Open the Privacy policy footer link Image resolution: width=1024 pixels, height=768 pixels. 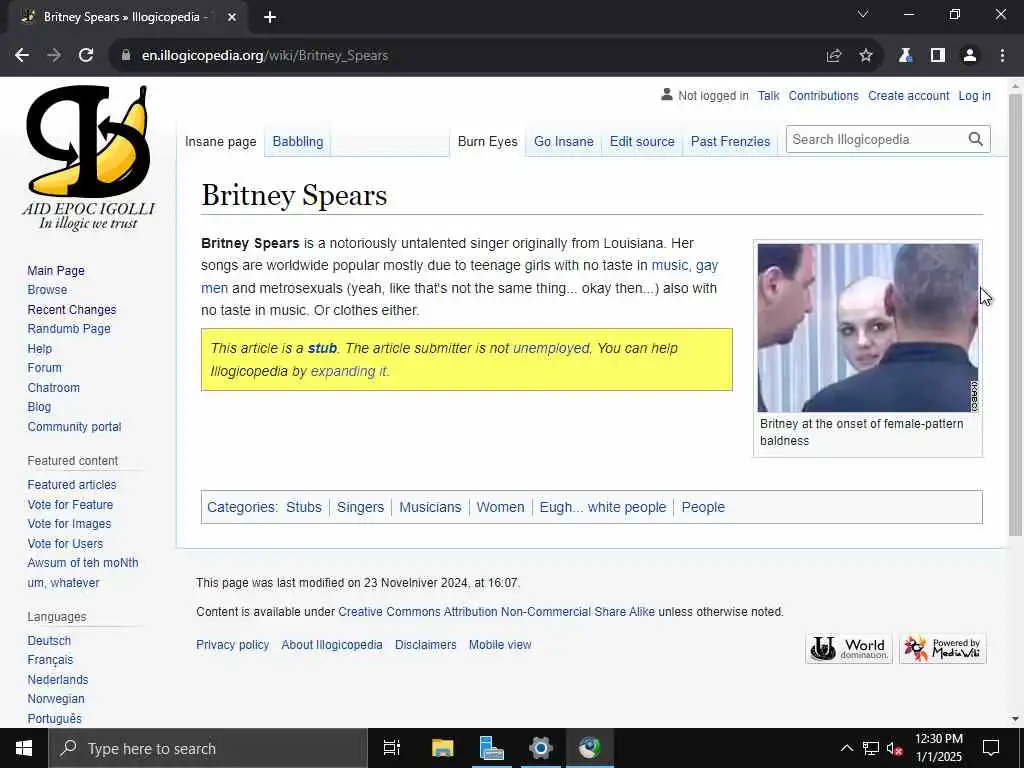point(232,645)
